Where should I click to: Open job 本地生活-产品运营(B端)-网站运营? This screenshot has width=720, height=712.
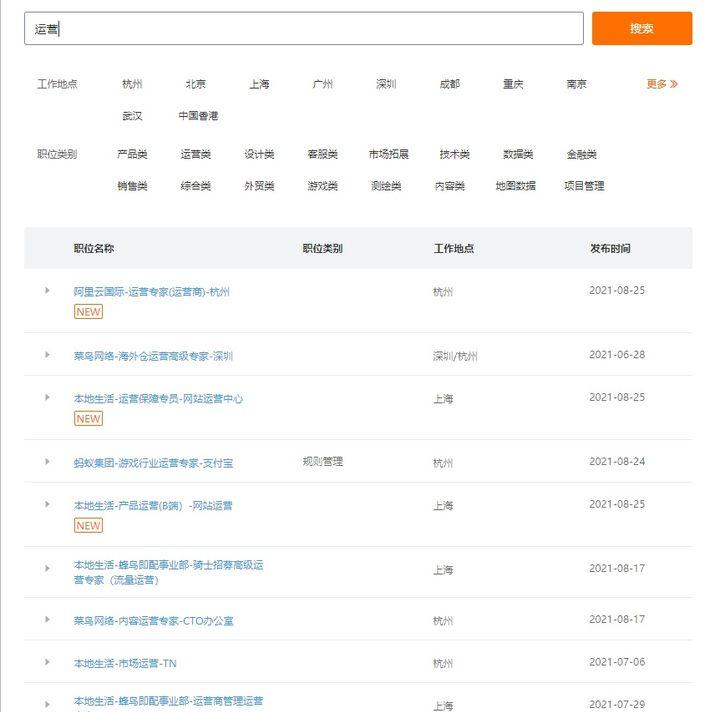[153, 506]
